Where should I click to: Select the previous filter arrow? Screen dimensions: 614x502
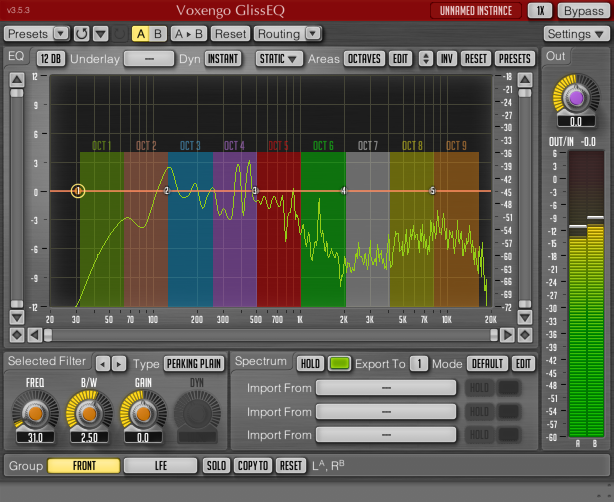click(x=103, y=364)
